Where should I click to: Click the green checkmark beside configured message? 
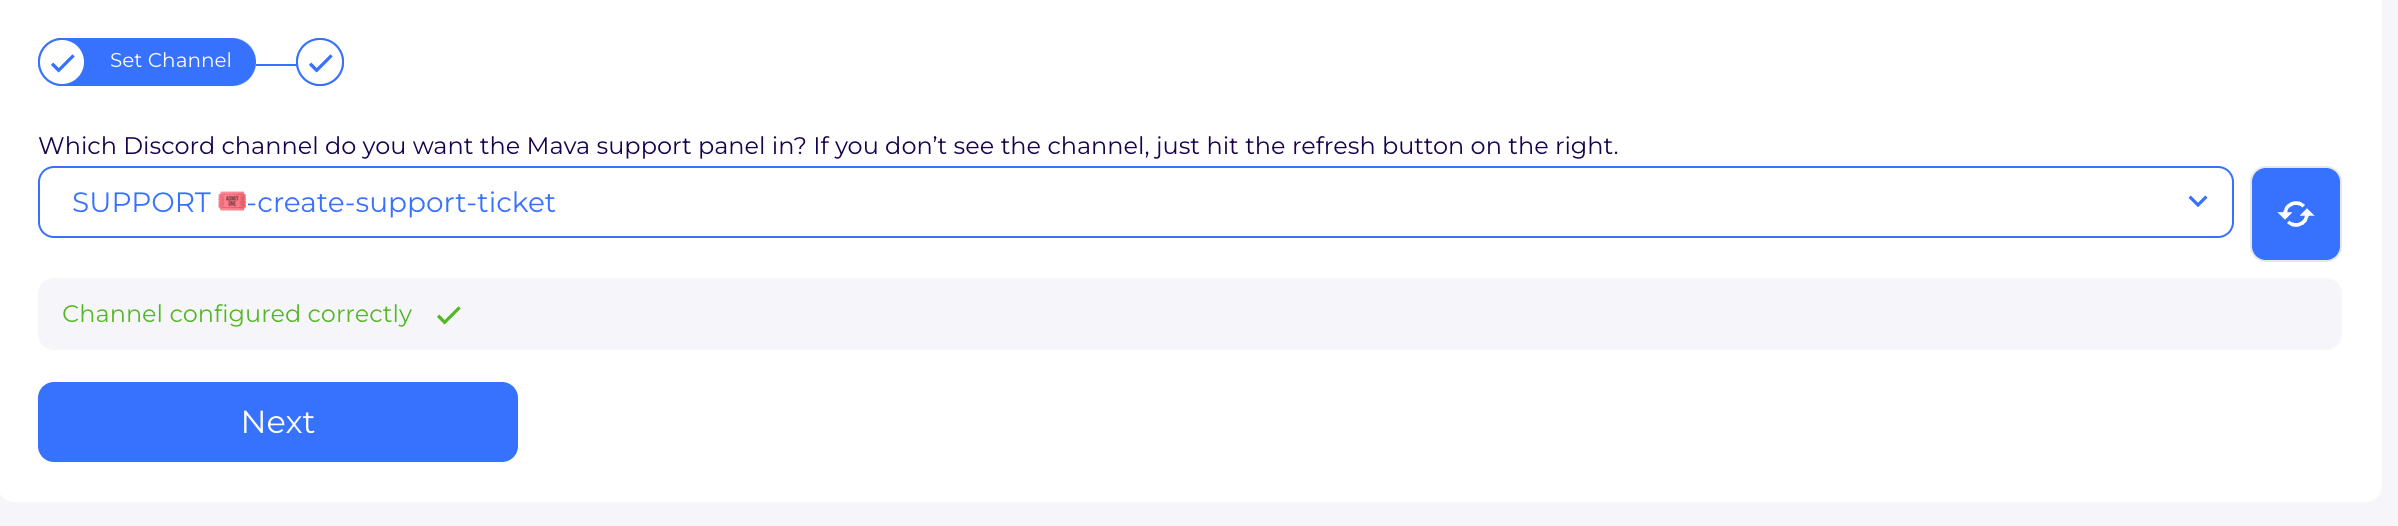(x=449, y=315)
